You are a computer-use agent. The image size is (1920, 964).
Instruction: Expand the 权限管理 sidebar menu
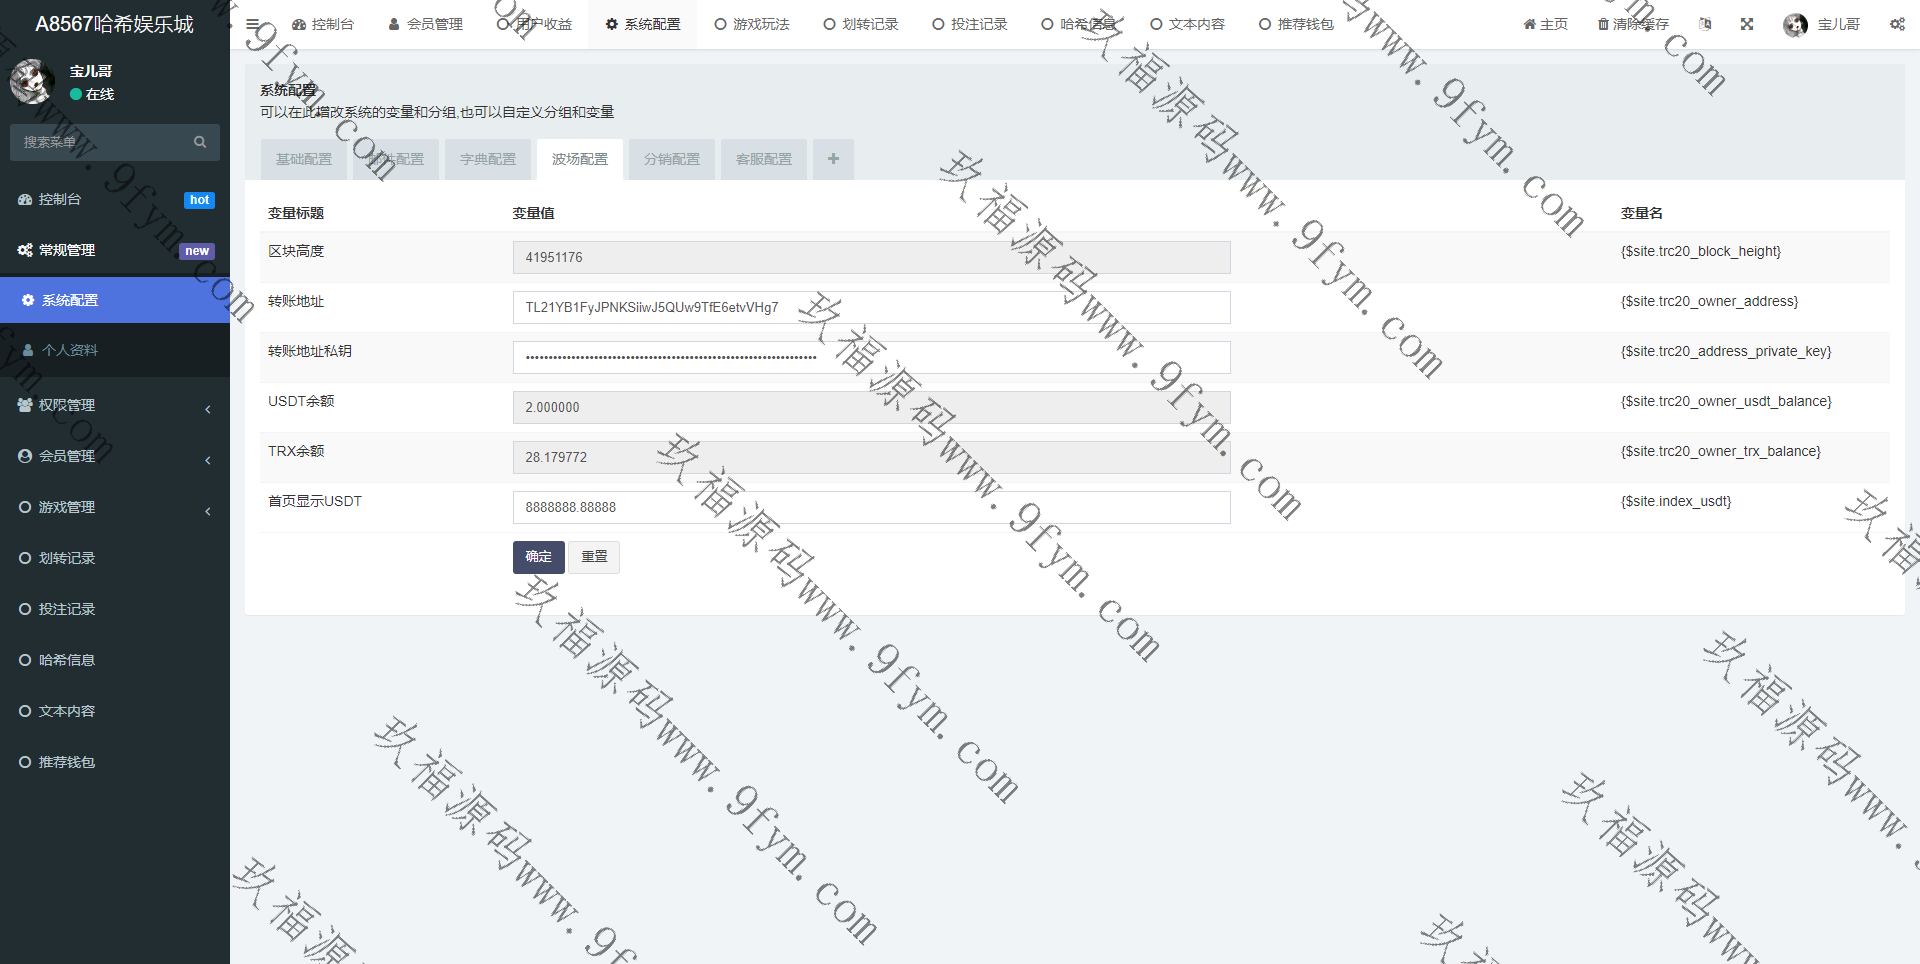[x=115, y=405]
